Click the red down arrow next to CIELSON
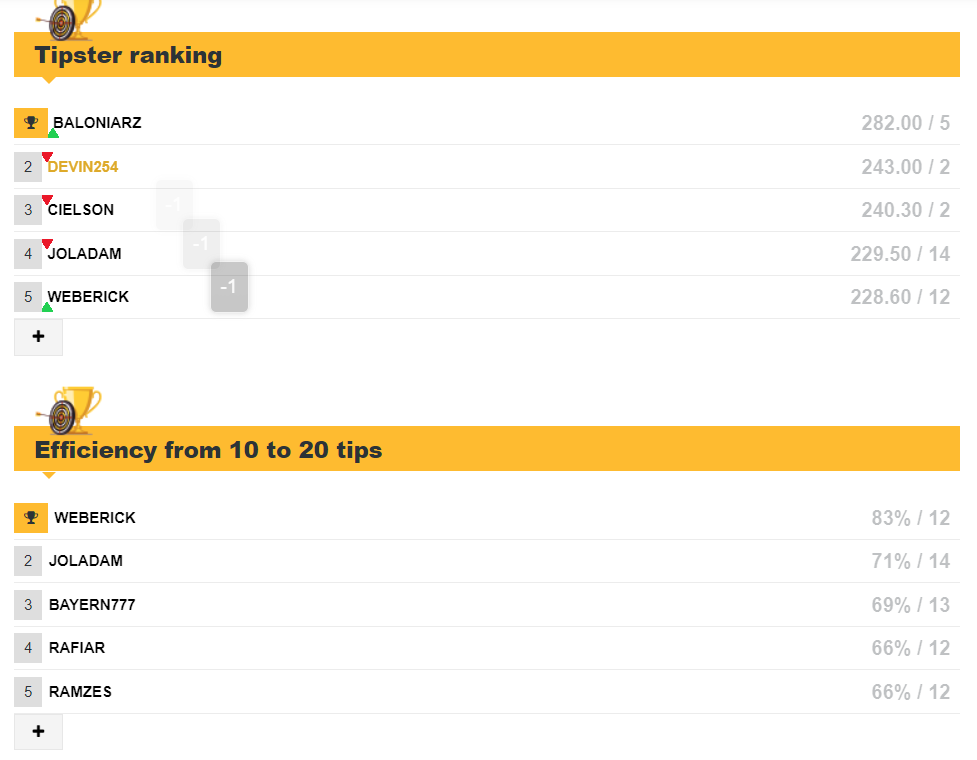Image resolution: width=977 pixels, height=760 pixels. point(47,199)
